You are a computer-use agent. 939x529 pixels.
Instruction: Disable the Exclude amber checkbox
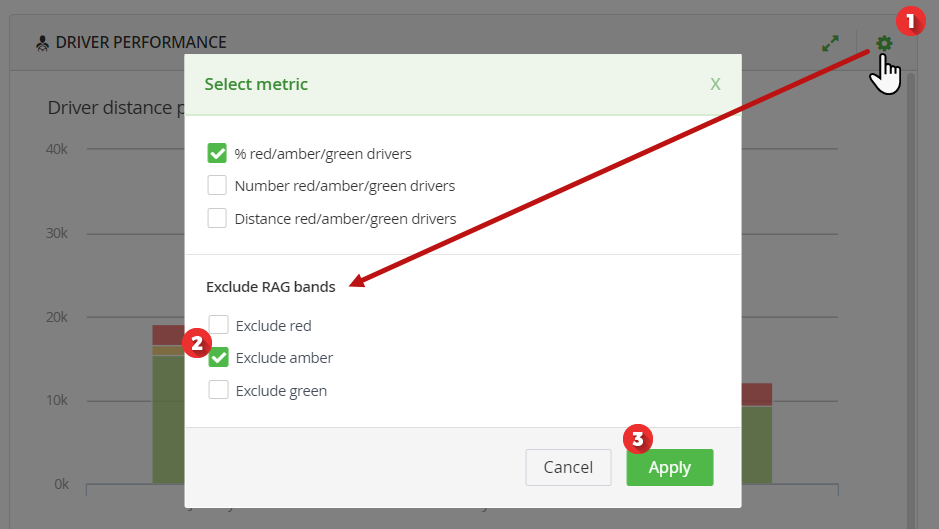[x=219, y=358]
